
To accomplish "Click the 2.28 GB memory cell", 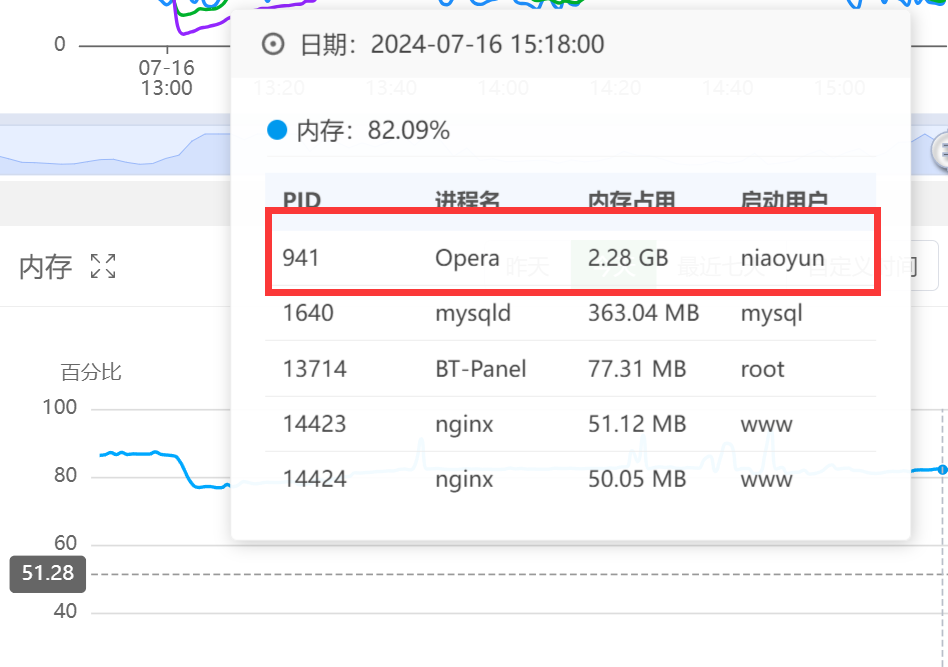I will [628, 258].
